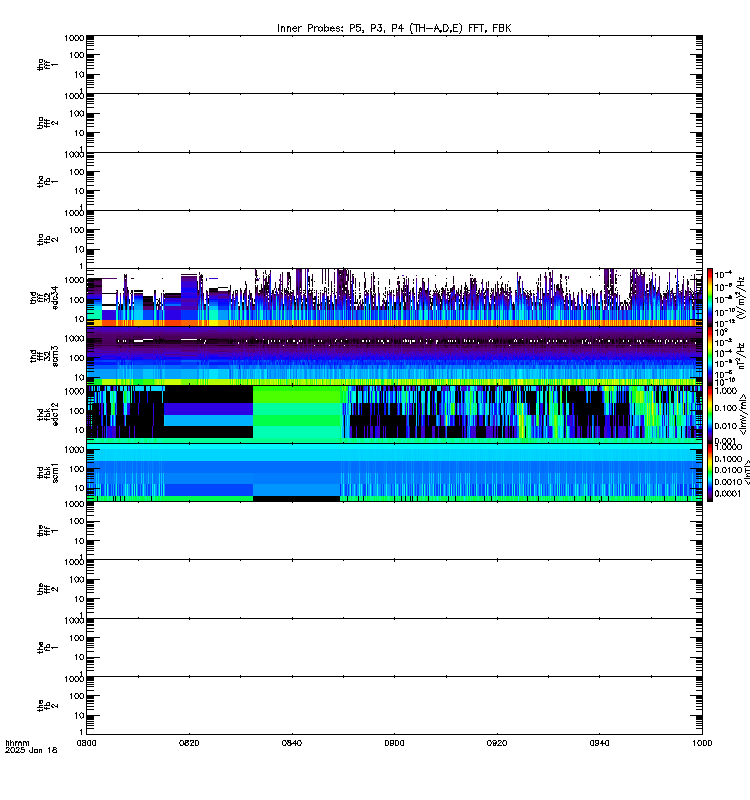Viewport: 750px width, 800px height.
Task: Click the solid green block in edc12 panel
Action: 297,414
